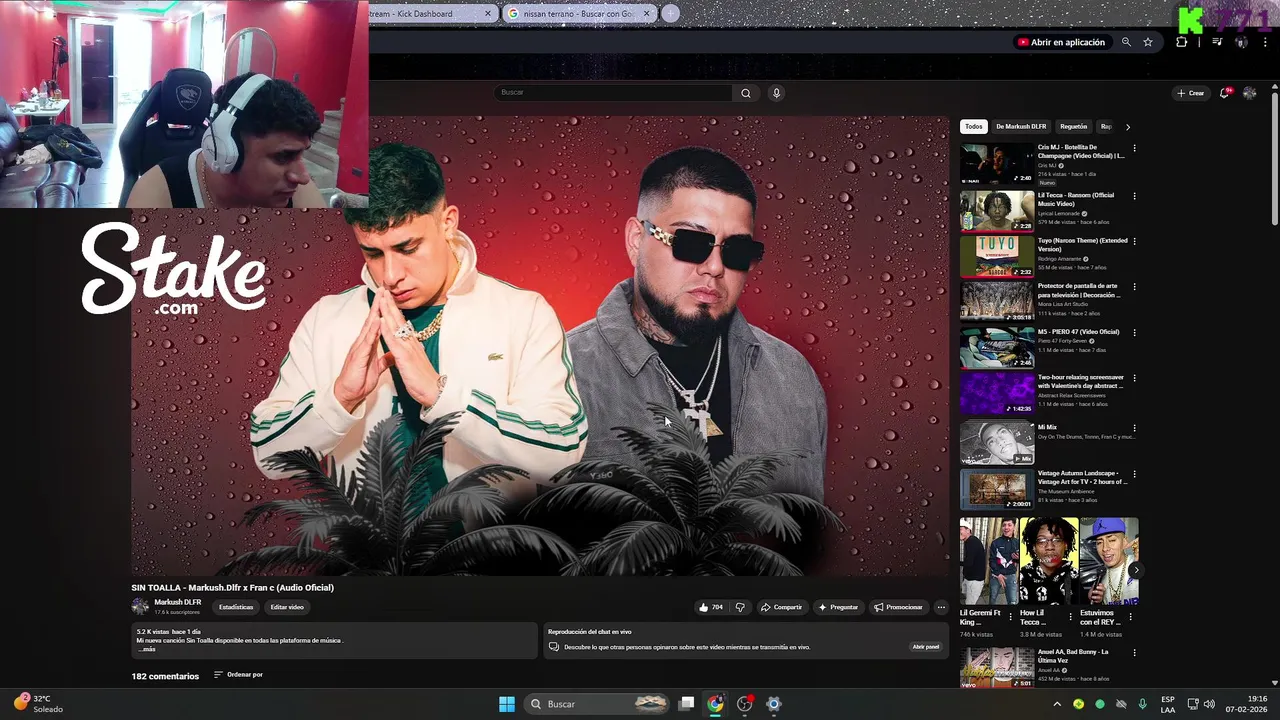The width and height of the screenshot is (1280, 720).
Task: Open Chrome from the Windows taskbar
Action: (x=715, y=704)
